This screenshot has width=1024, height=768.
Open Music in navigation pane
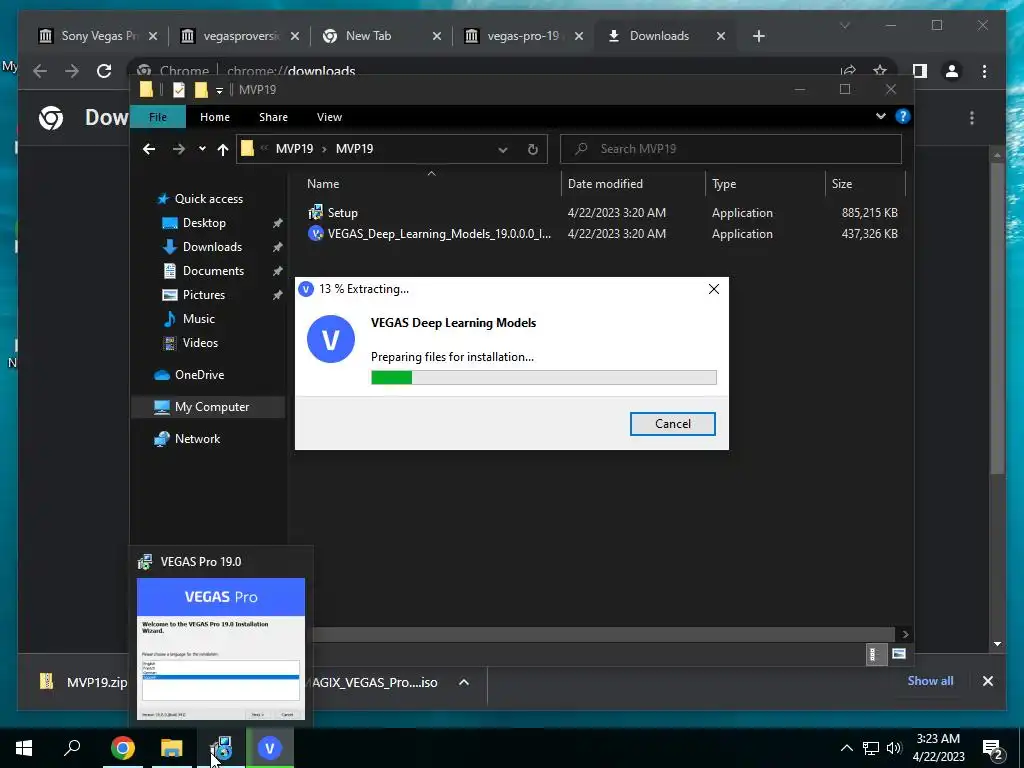(199, 319)
